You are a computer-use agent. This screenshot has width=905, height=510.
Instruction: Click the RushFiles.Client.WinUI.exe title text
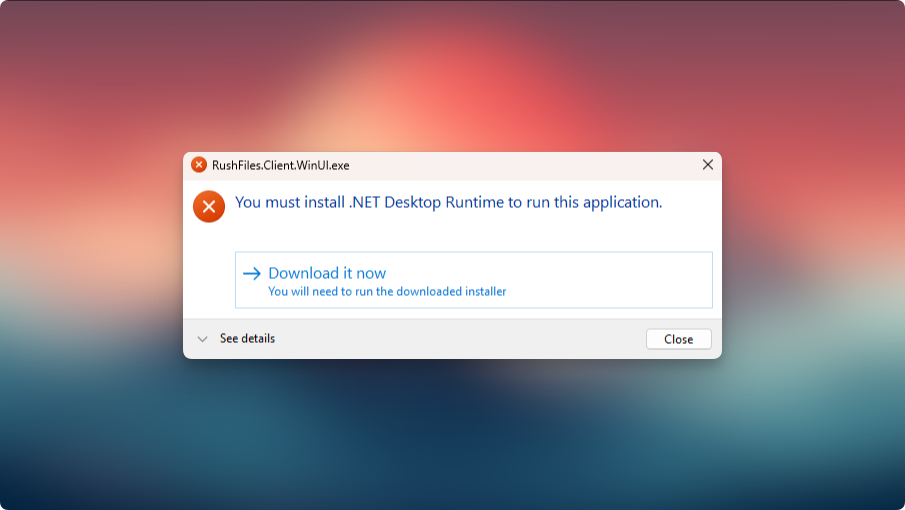[281, 166]
